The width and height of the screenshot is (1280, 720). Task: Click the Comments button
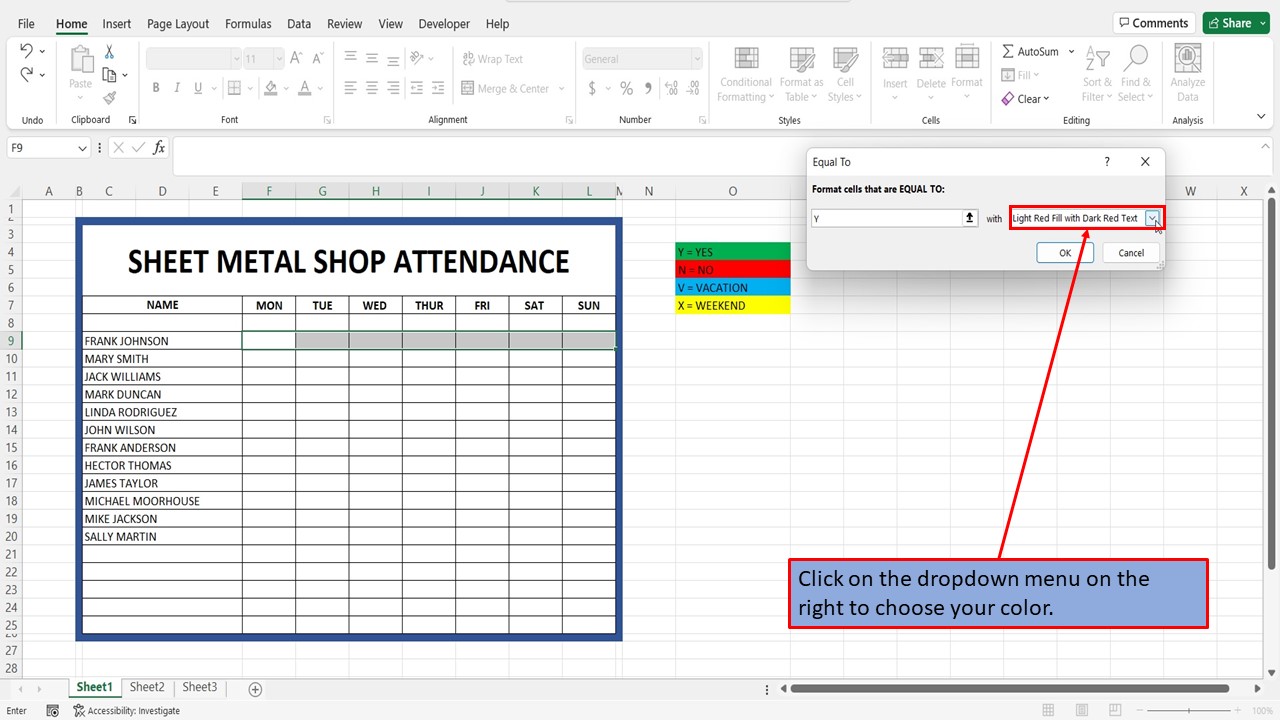(1155, 23)
